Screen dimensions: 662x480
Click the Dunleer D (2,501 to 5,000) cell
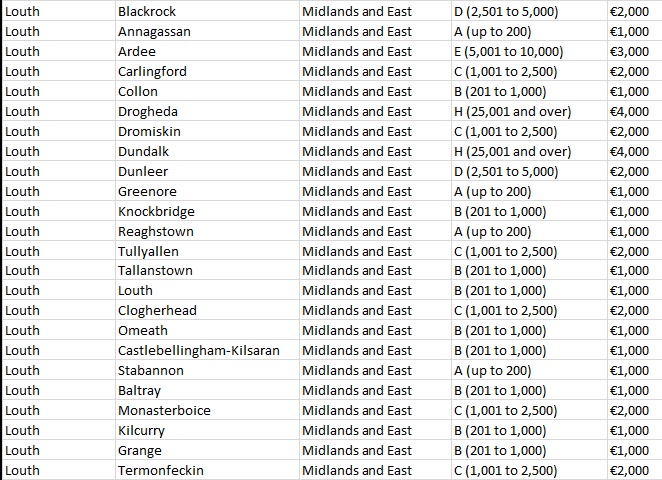(x=529, y=171)
